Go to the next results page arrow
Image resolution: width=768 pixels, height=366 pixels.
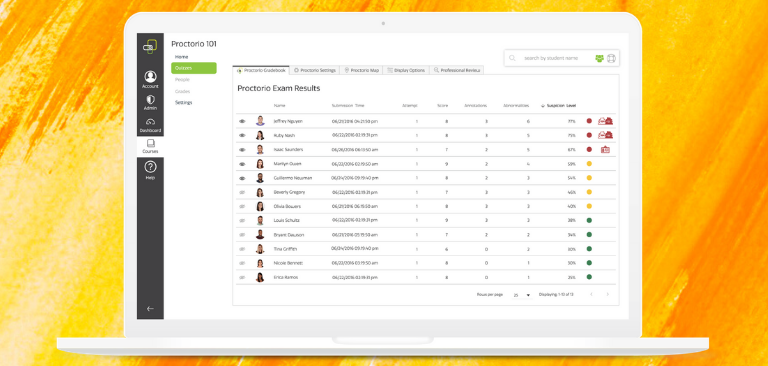pos(608,294)
